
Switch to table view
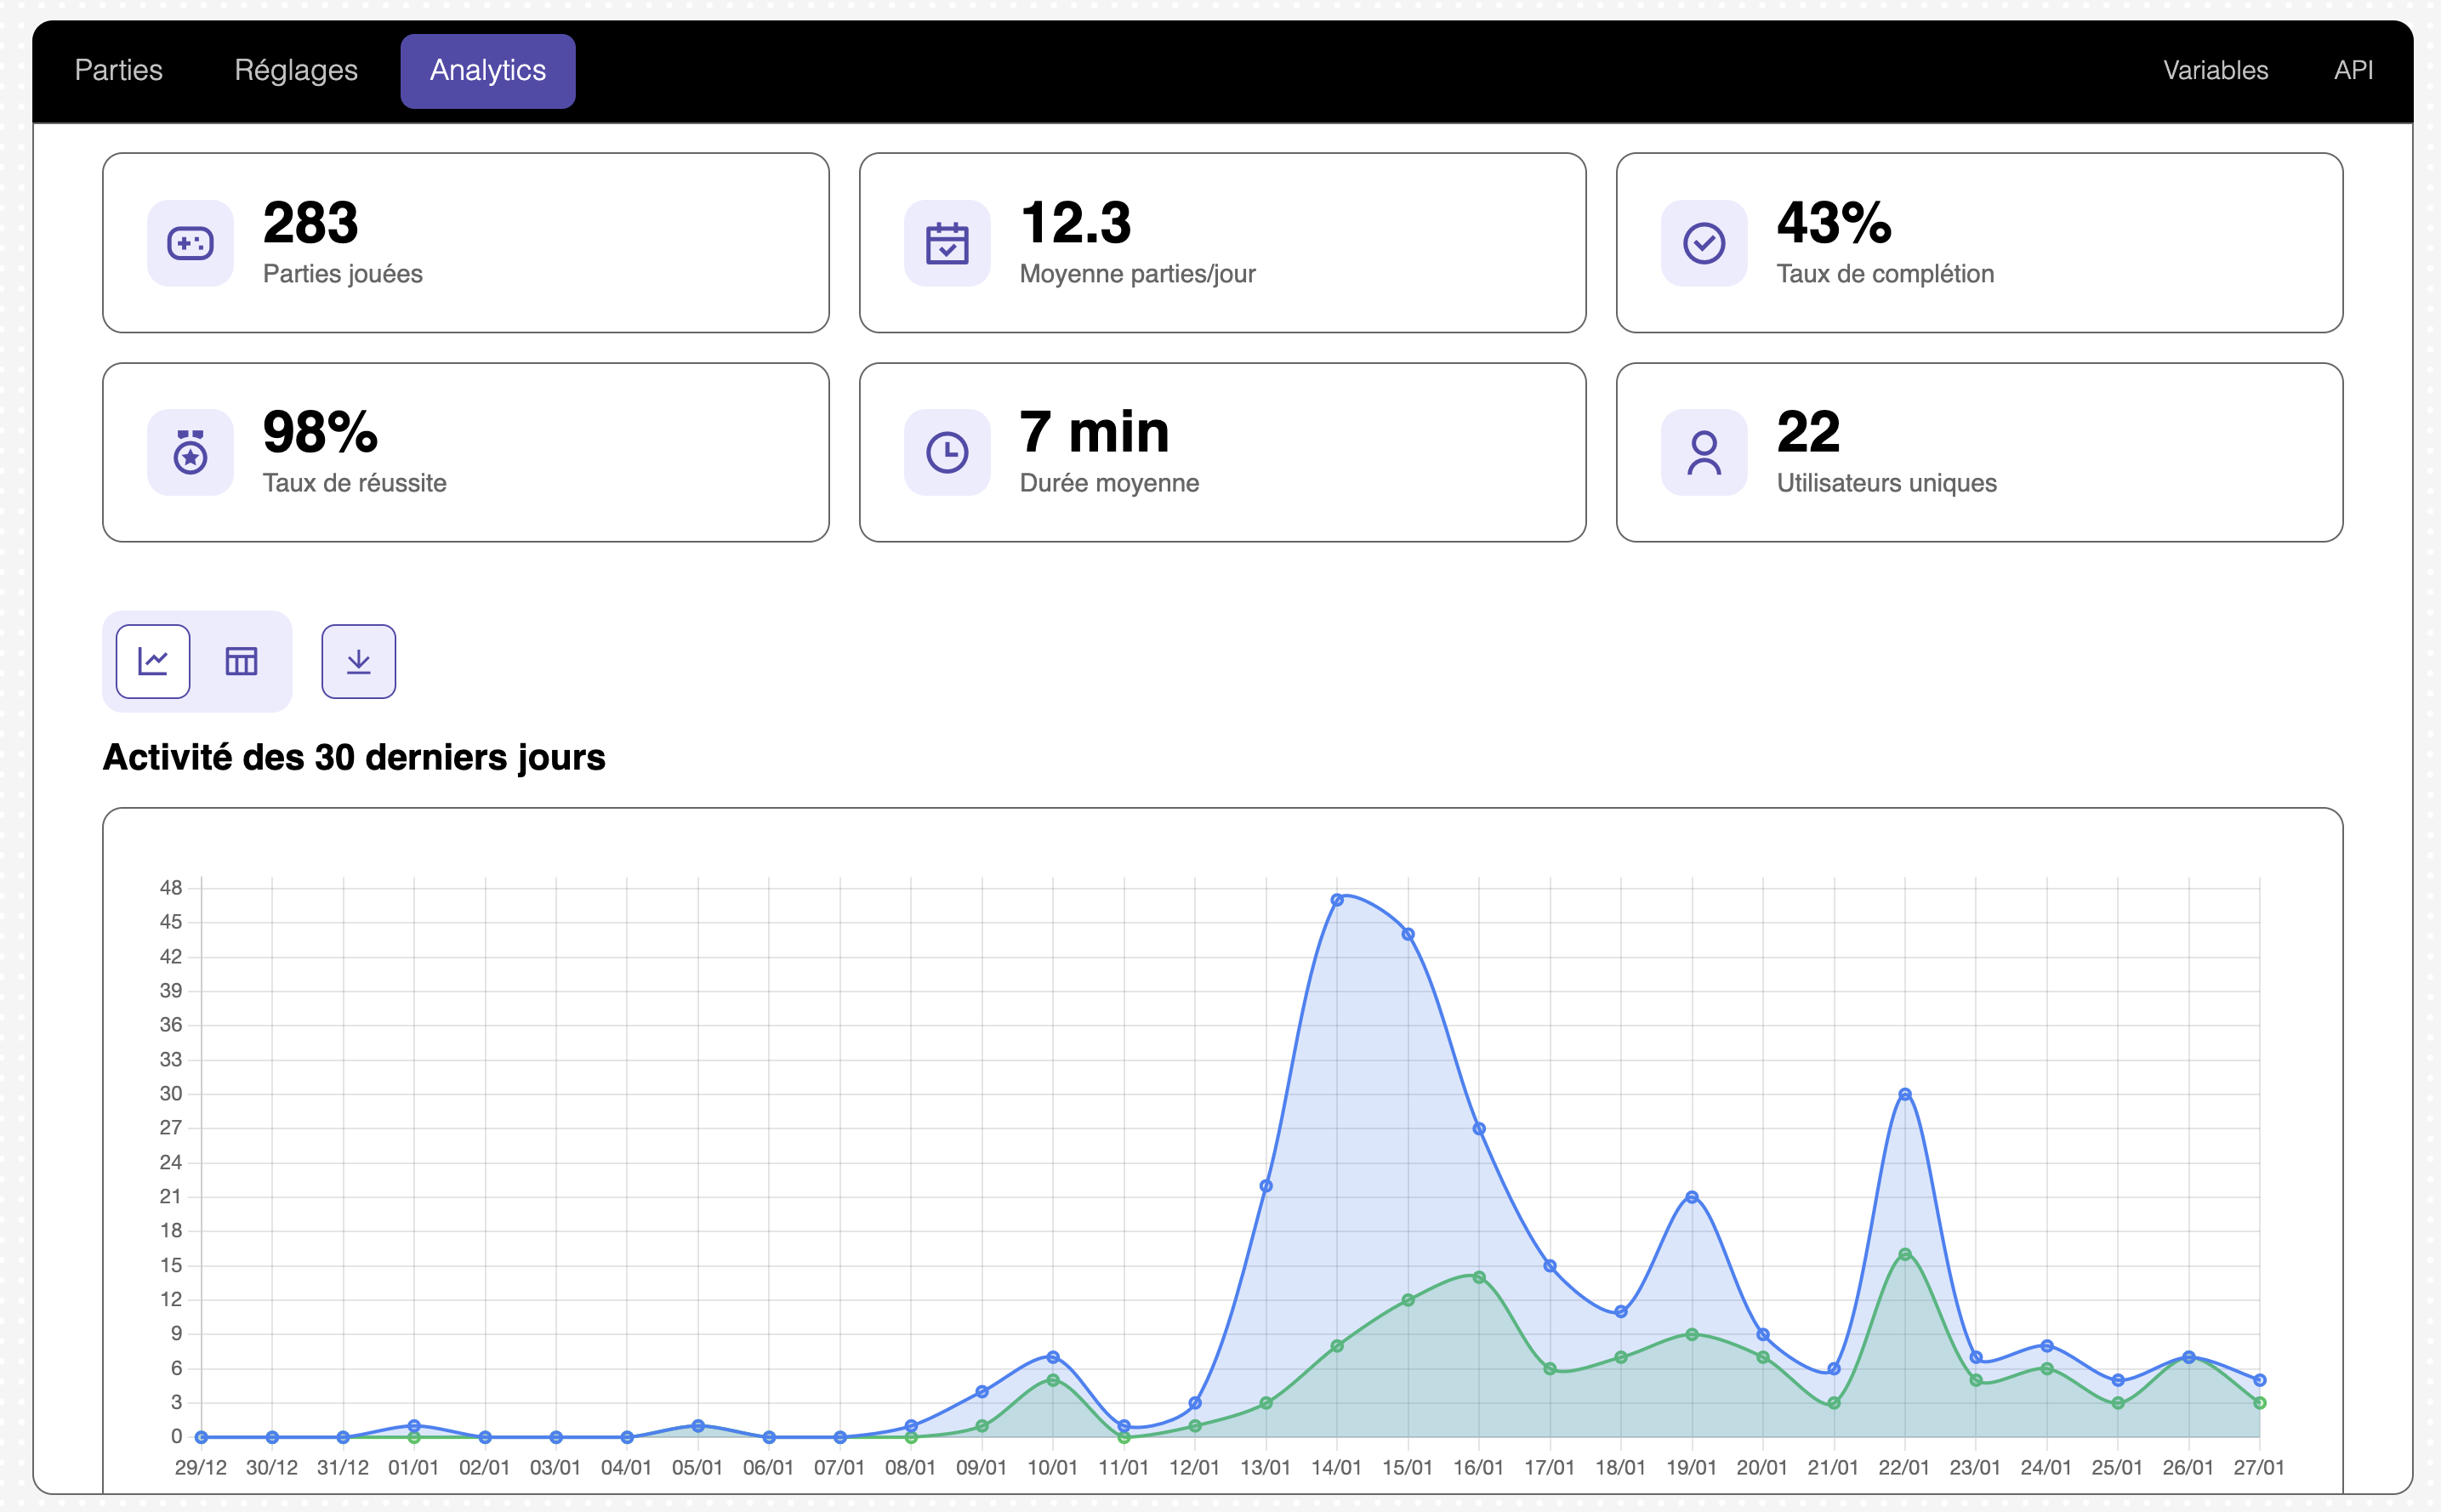241,661
